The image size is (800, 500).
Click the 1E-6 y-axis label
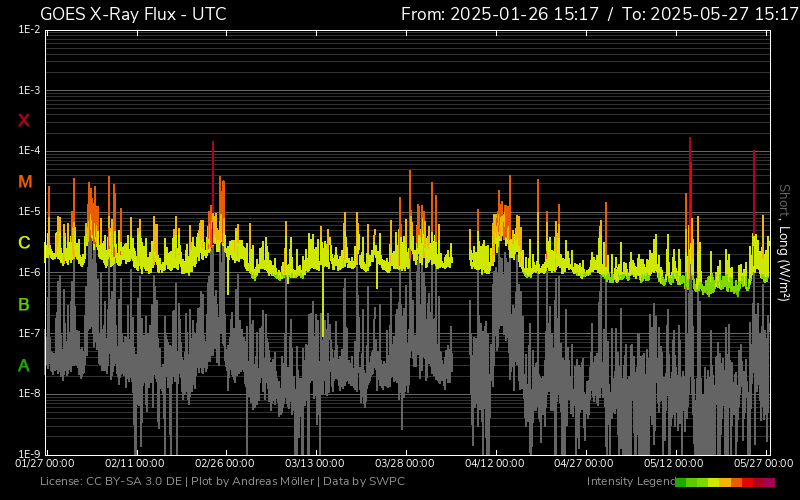(29, 272)
